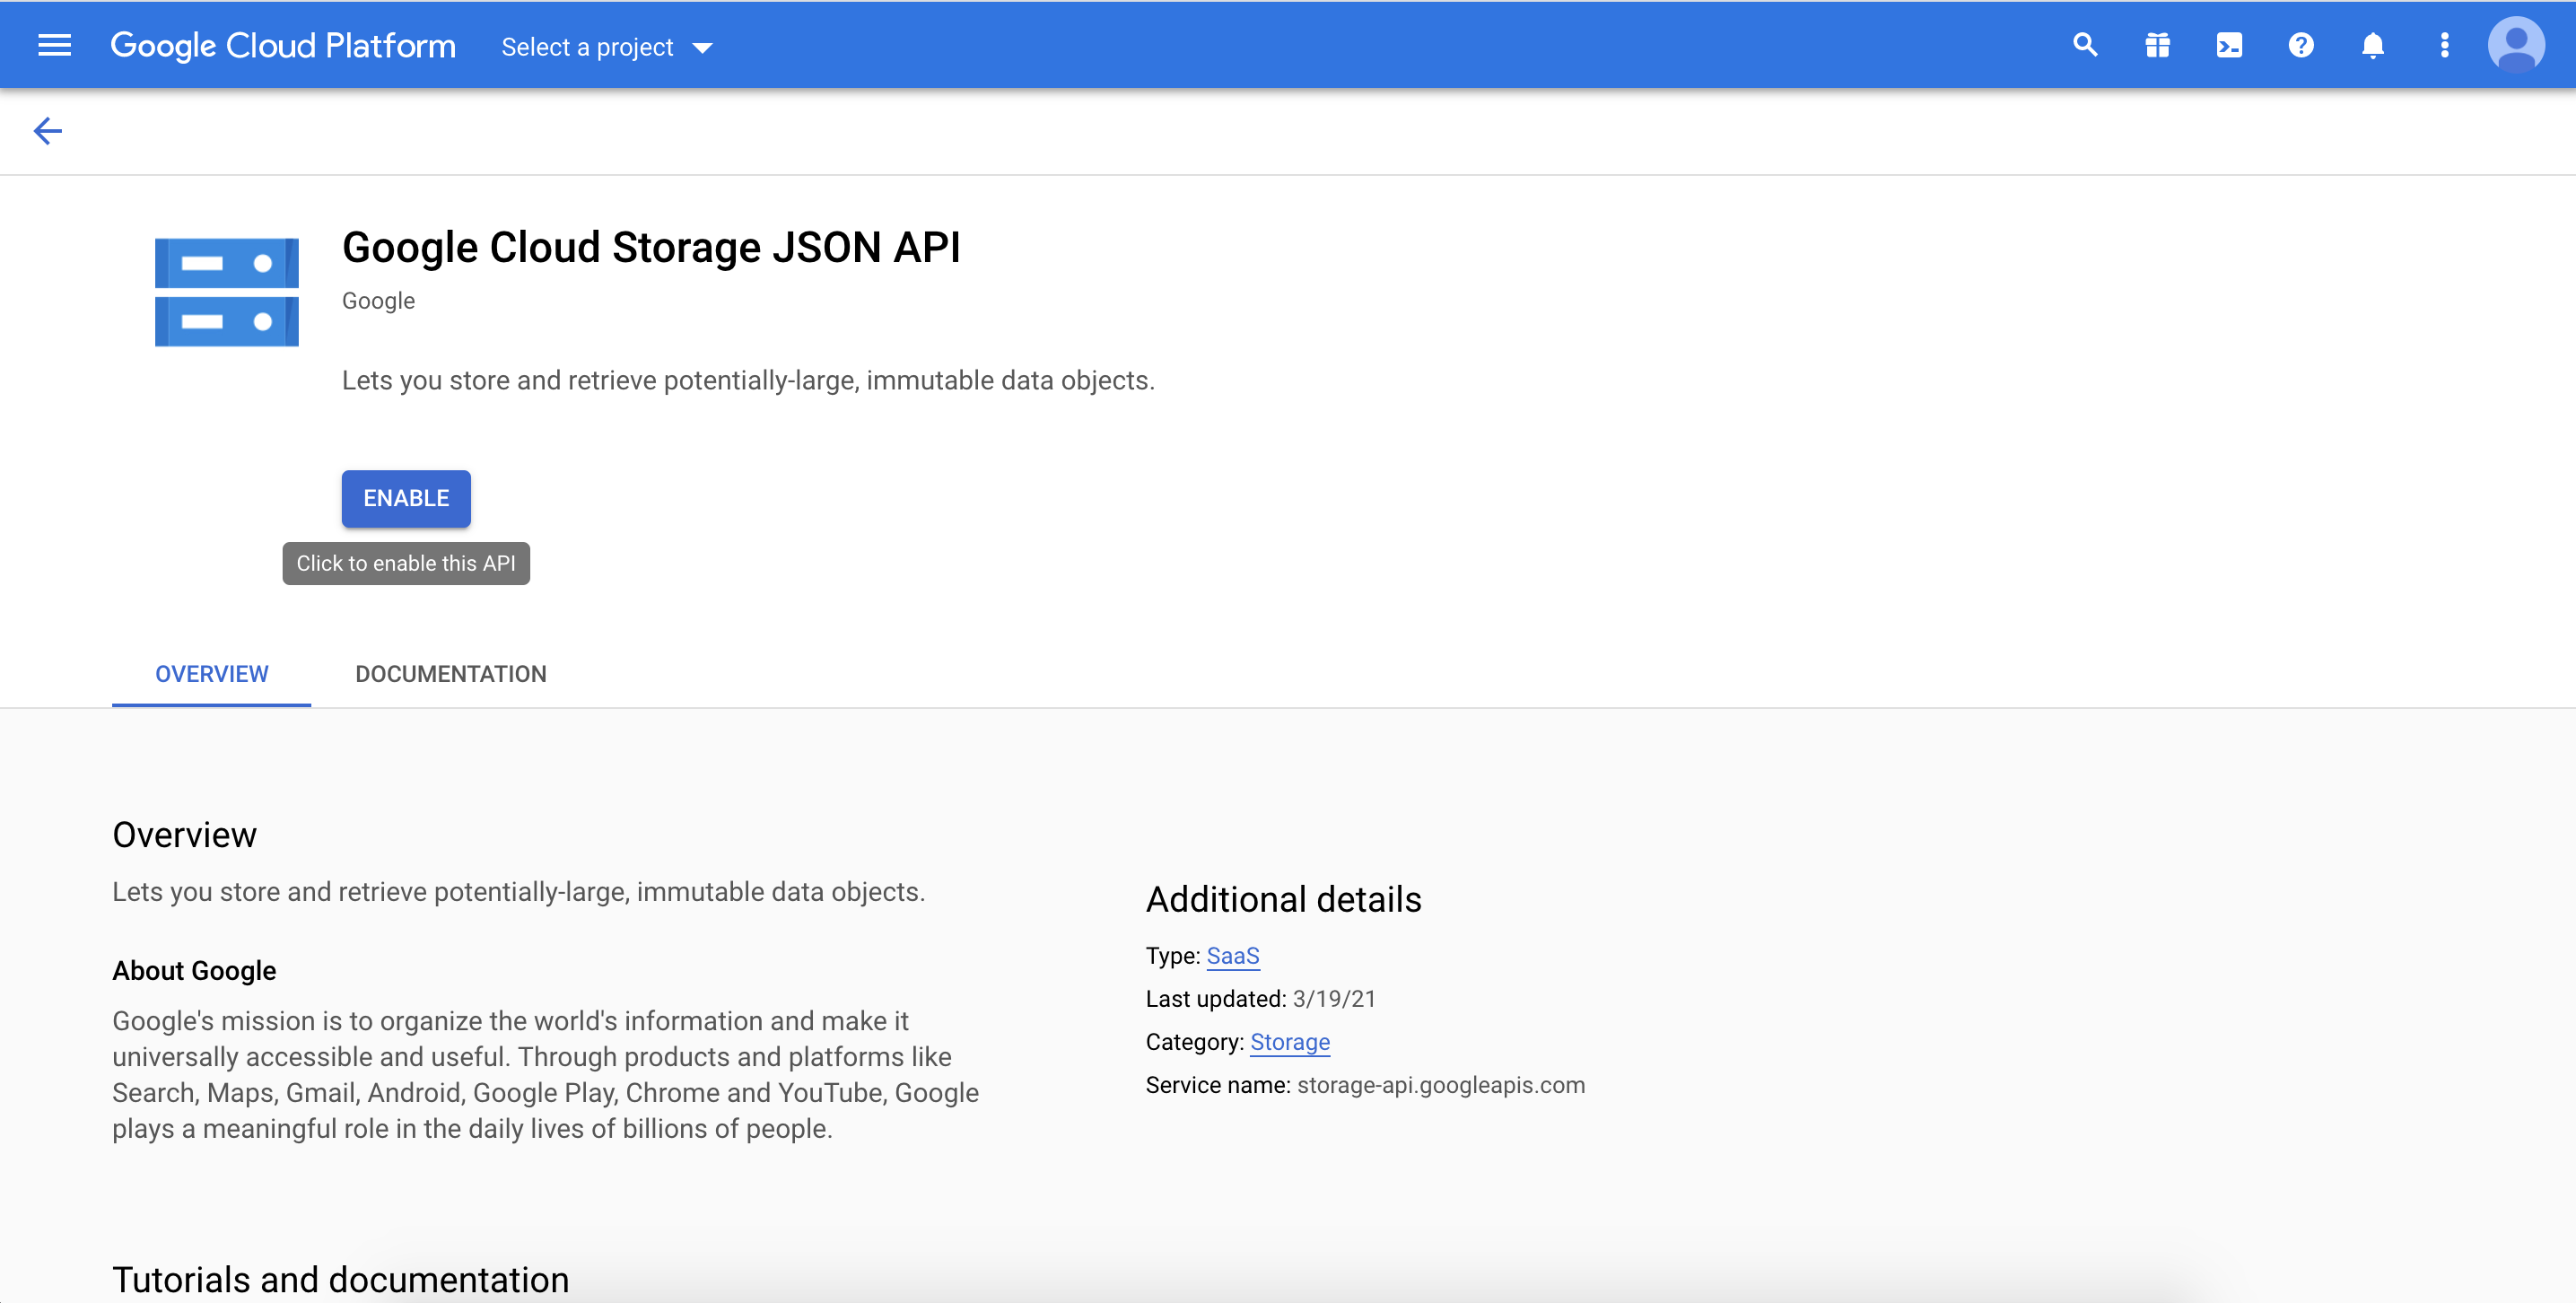Open the gift free trial icon
This screenshot has height=1303, width=2576.
tap(2157, 45)
